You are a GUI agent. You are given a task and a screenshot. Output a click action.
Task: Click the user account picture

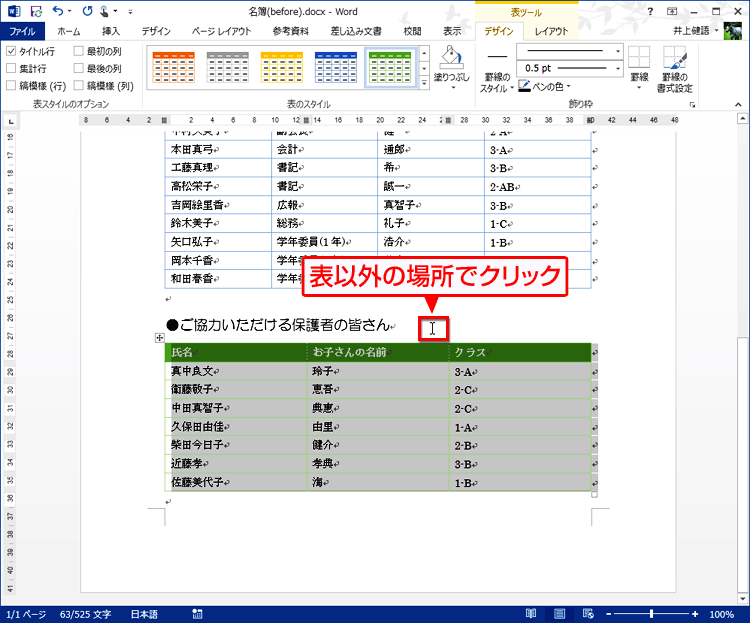click(733, 31)
